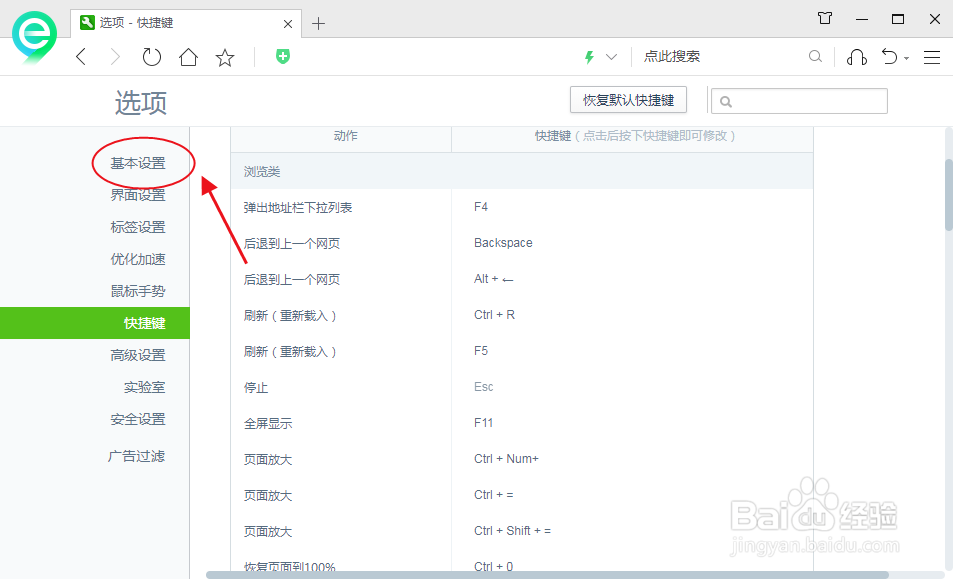Click 停止 action row
Viewport: 953px width, 579px height.
point(256,388)
